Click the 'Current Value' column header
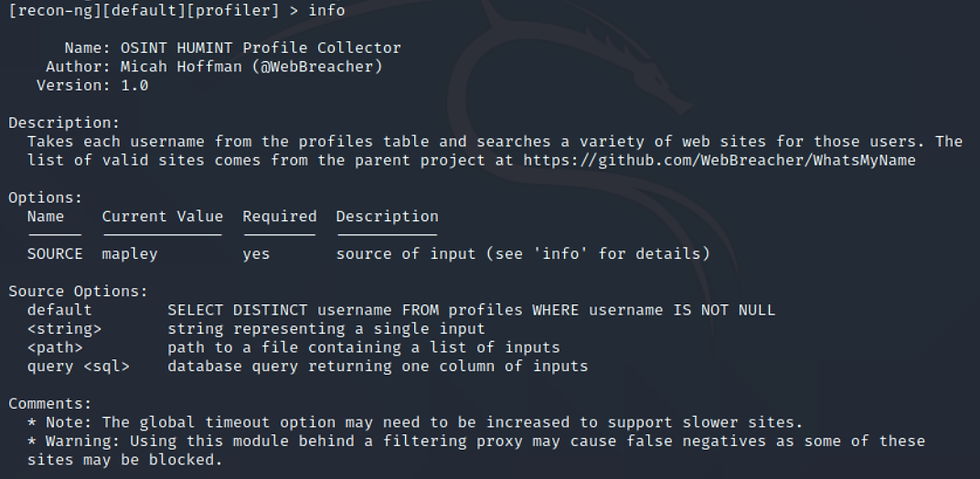This screenshot has height=479, width=980. (162, 216)
